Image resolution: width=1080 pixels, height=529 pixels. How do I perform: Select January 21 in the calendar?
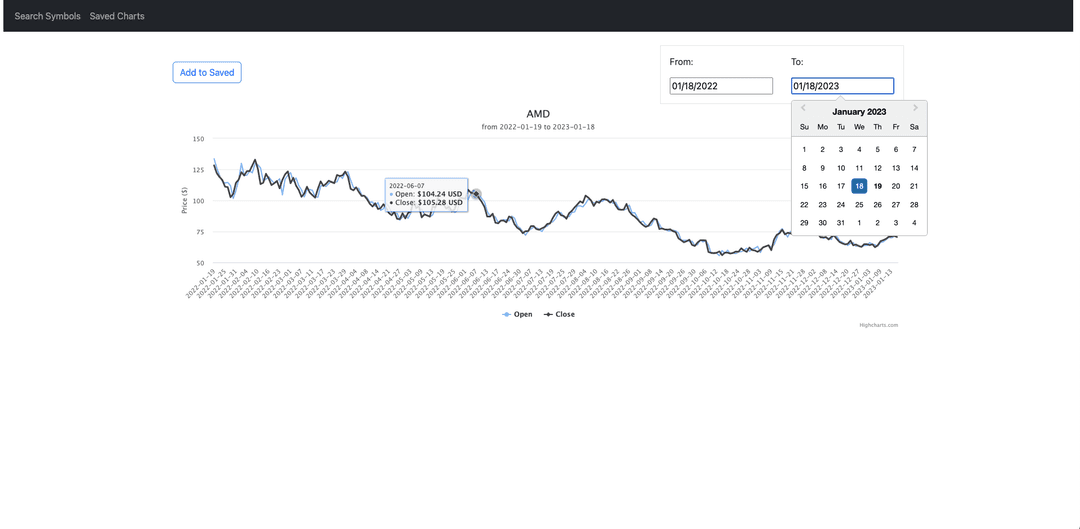point(914,186)
